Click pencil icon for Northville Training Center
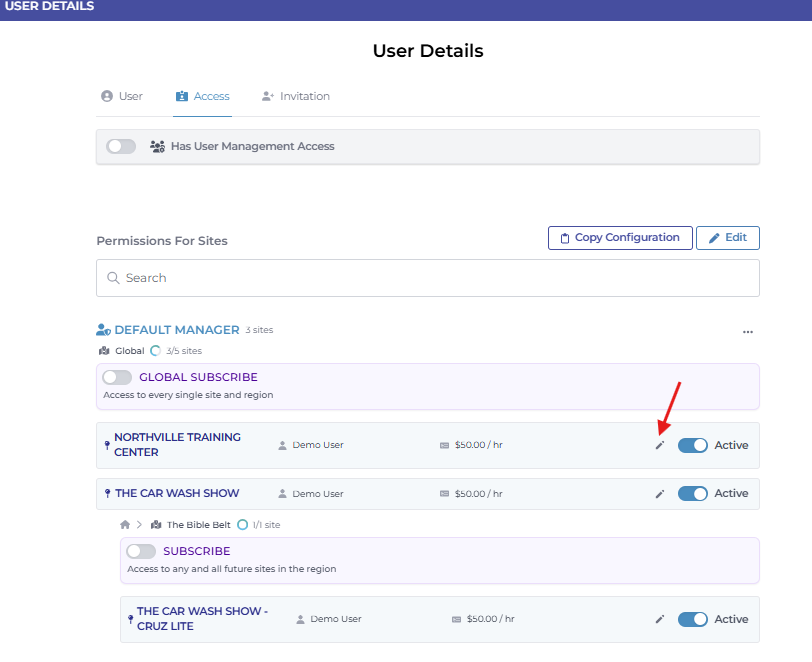The height and width of the screenshot is (662, 812). pos(659,446)
